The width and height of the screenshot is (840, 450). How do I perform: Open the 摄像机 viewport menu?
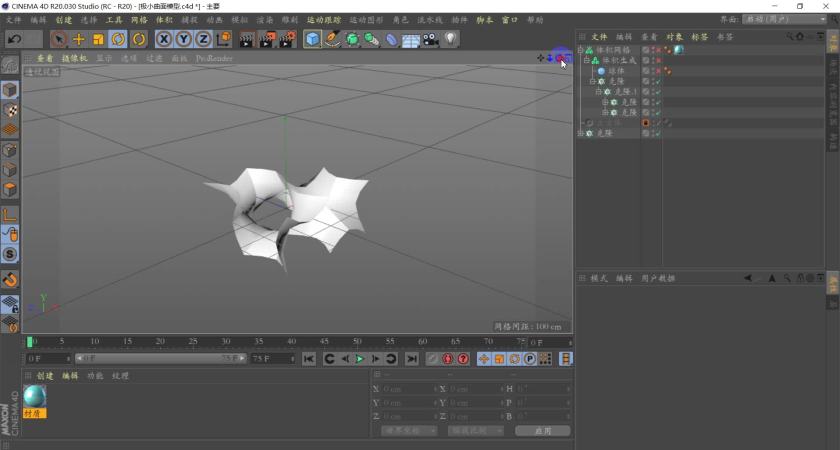pyautogui.click(x=74, y=58)
